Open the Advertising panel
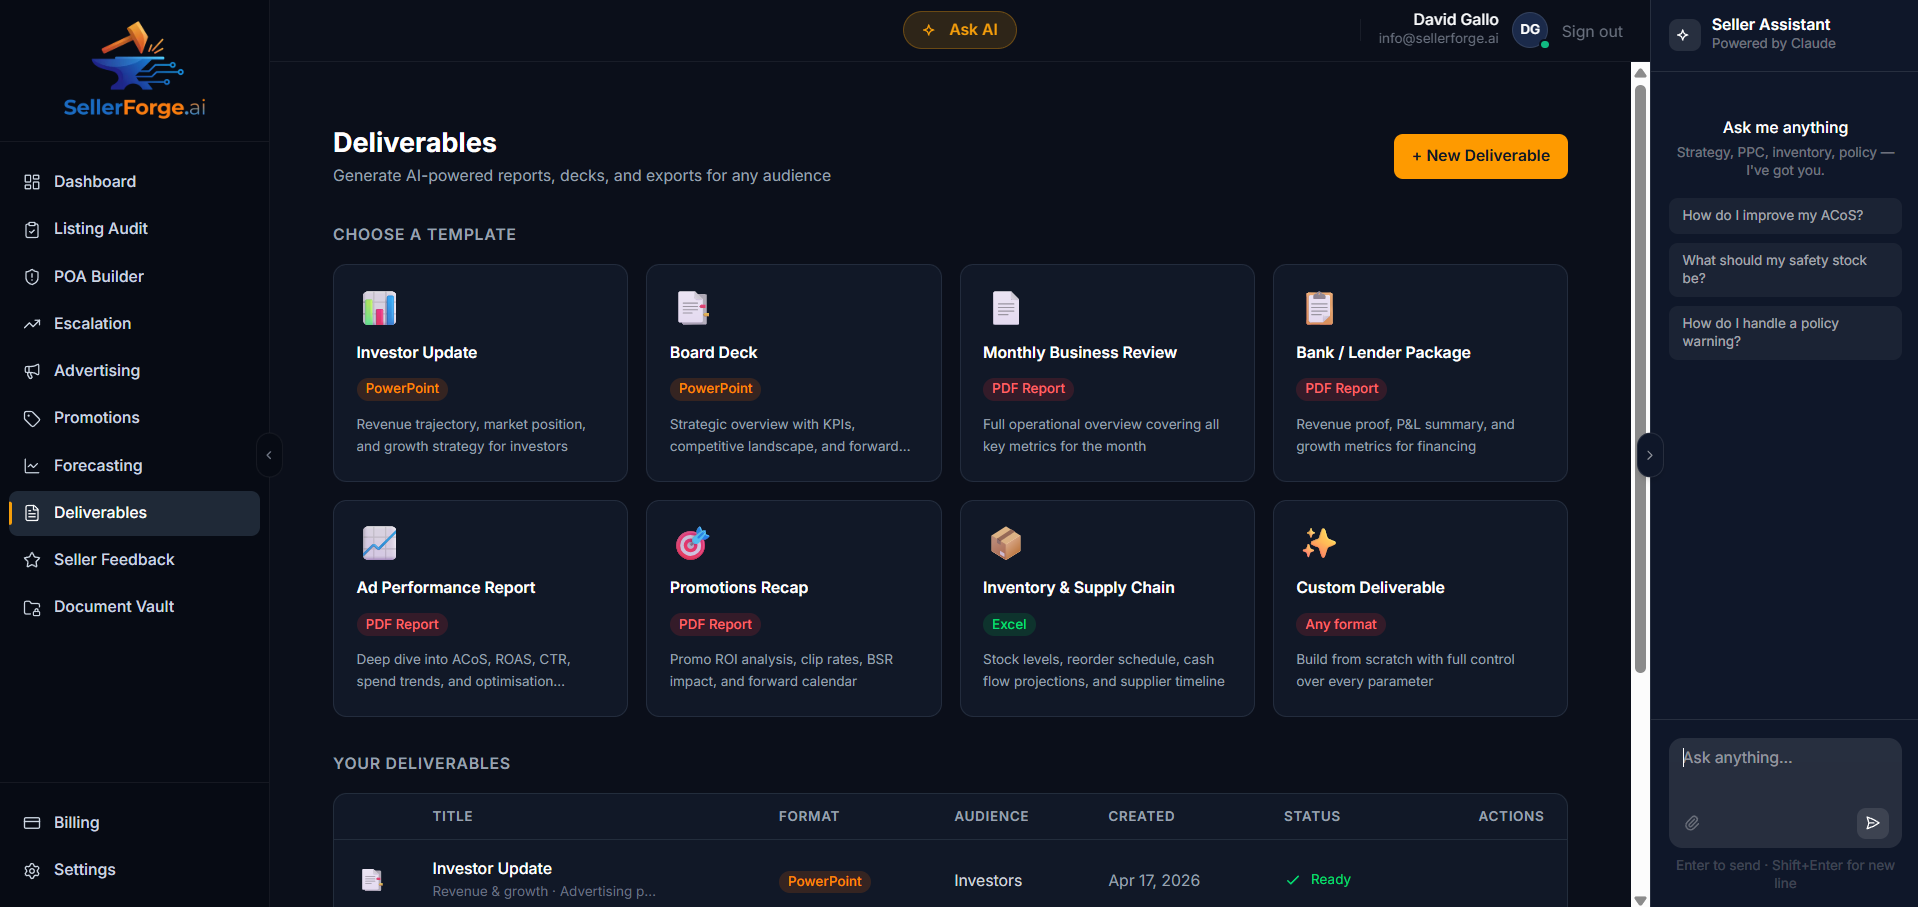The height and width of the screenshot is (907, 1918). pyautogui.click(x=96, y=370)
